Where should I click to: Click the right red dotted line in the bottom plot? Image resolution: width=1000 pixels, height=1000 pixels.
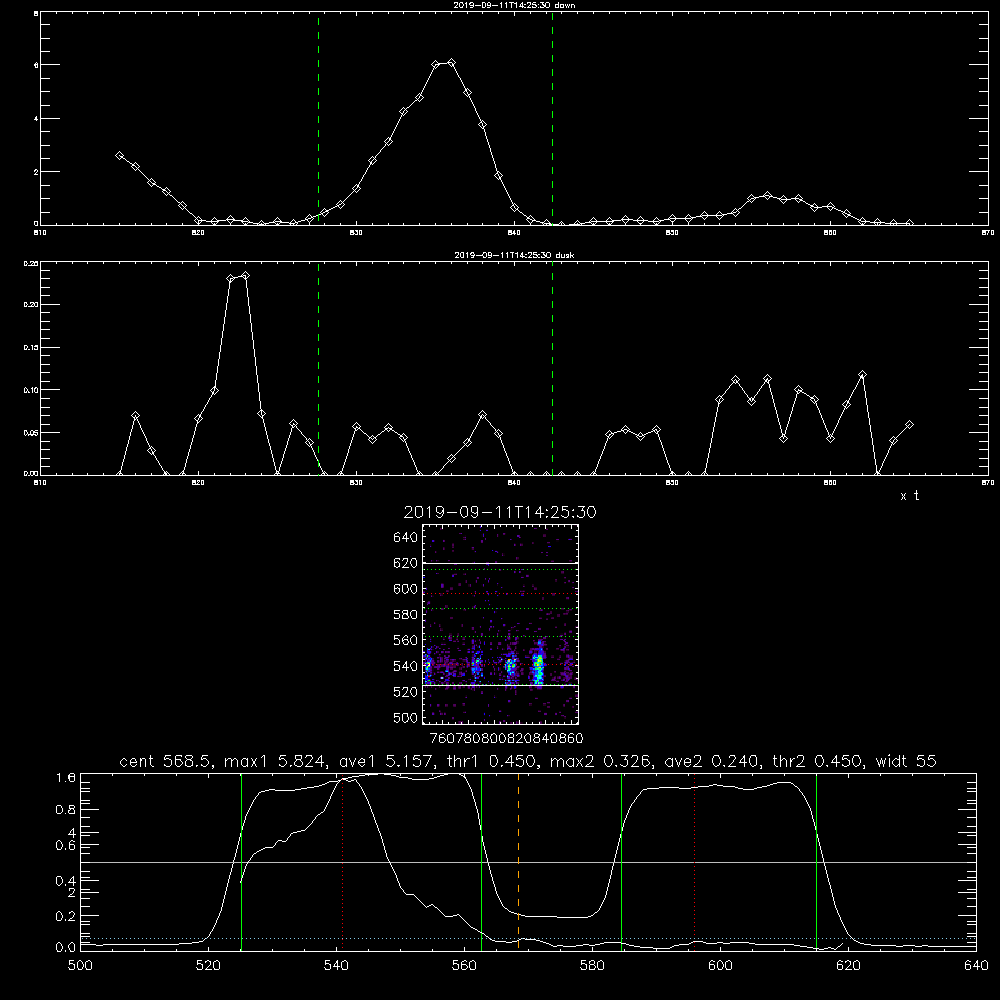(x=694, y=862)
